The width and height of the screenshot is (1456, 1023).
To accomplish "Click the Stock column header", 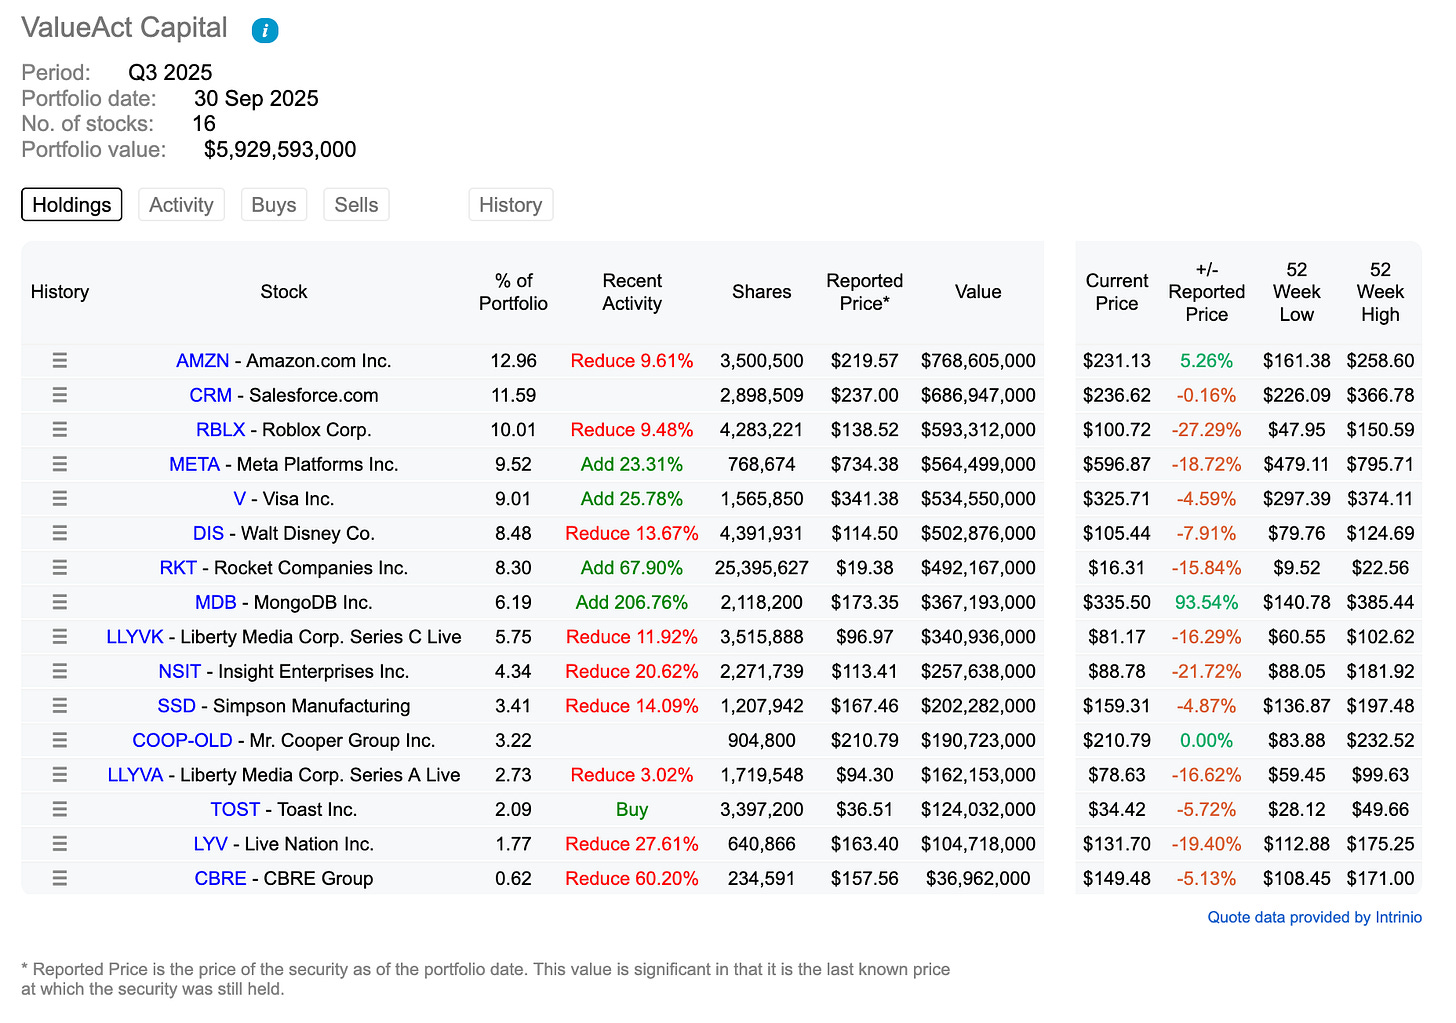I will (x=284, y=292).
